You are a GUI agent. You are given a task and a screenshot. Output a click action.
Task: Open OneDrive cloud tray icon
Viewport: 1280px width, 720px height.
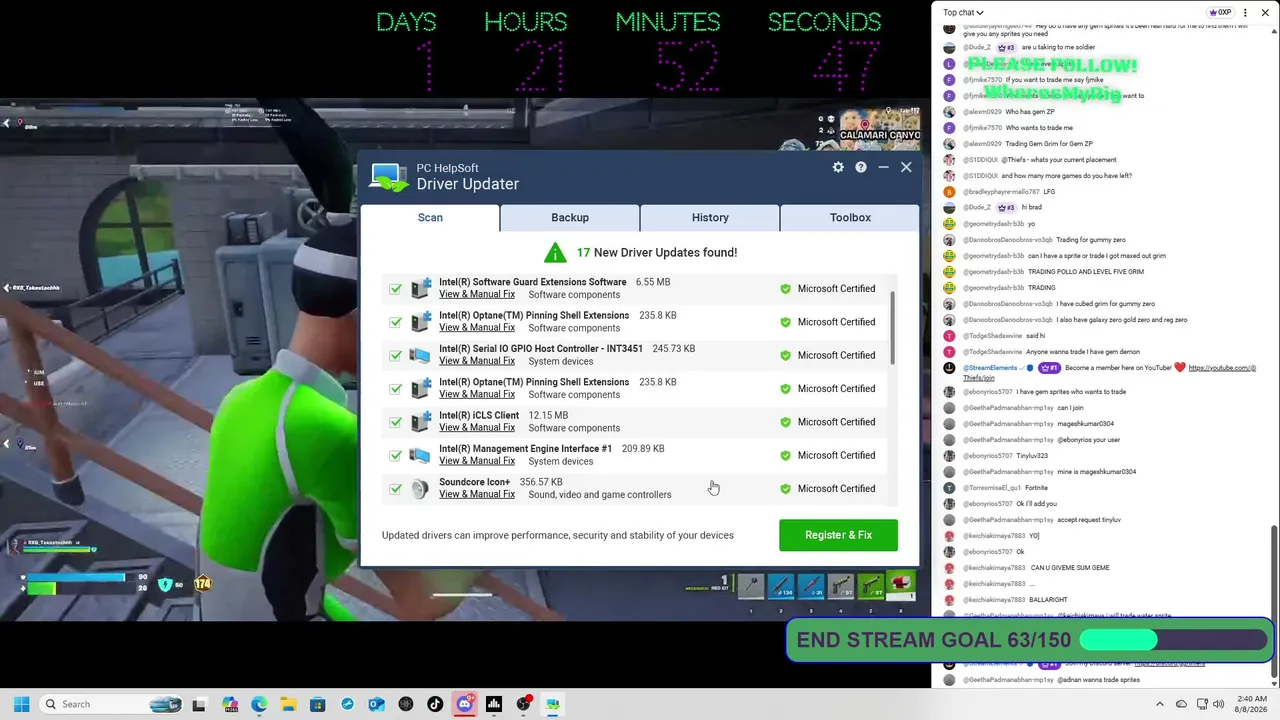pyautogui.click(x=1181, y=704)
